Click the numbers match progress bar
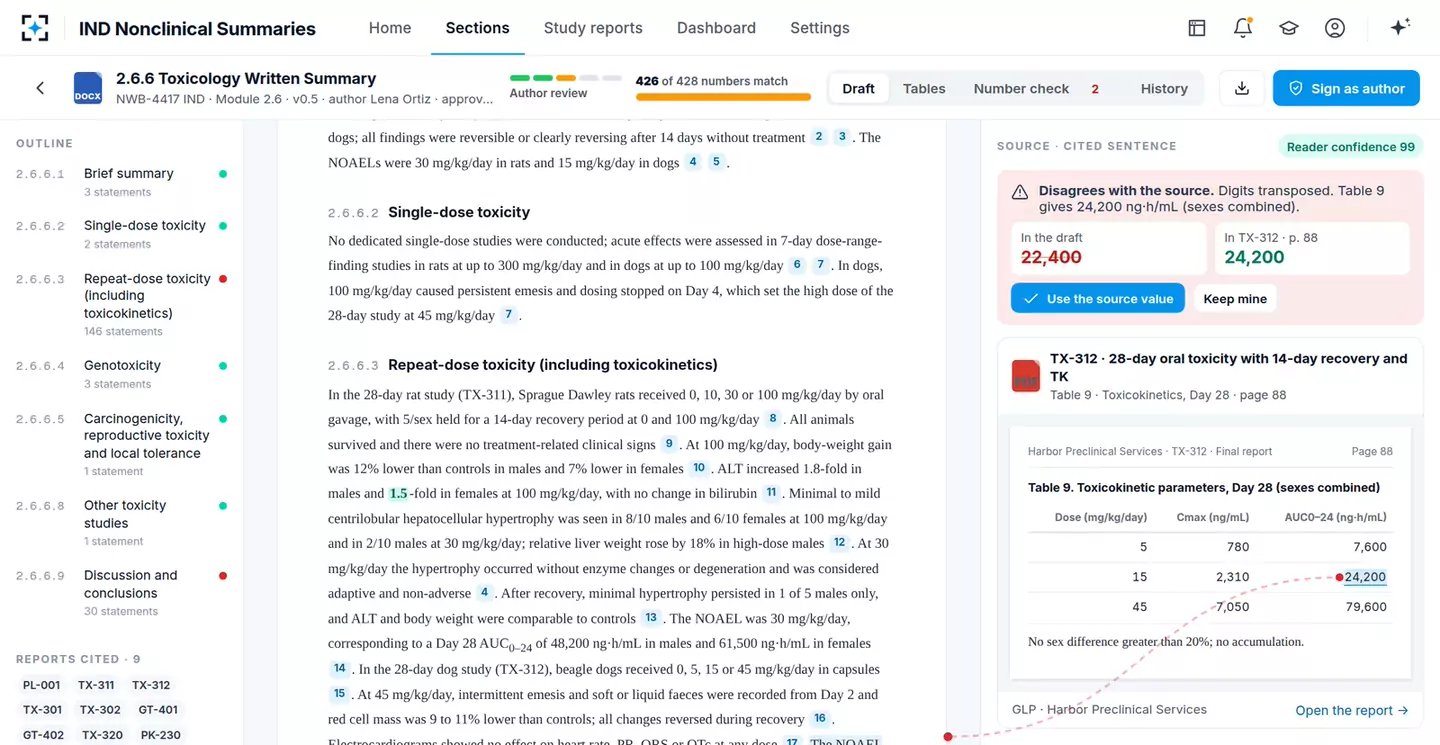1440x745 pixels. (x=723, y=97)
